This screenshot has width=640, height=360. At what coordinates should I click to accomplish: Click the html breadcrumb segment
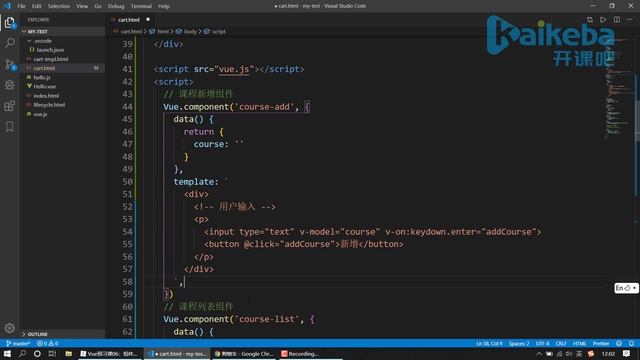162,31
